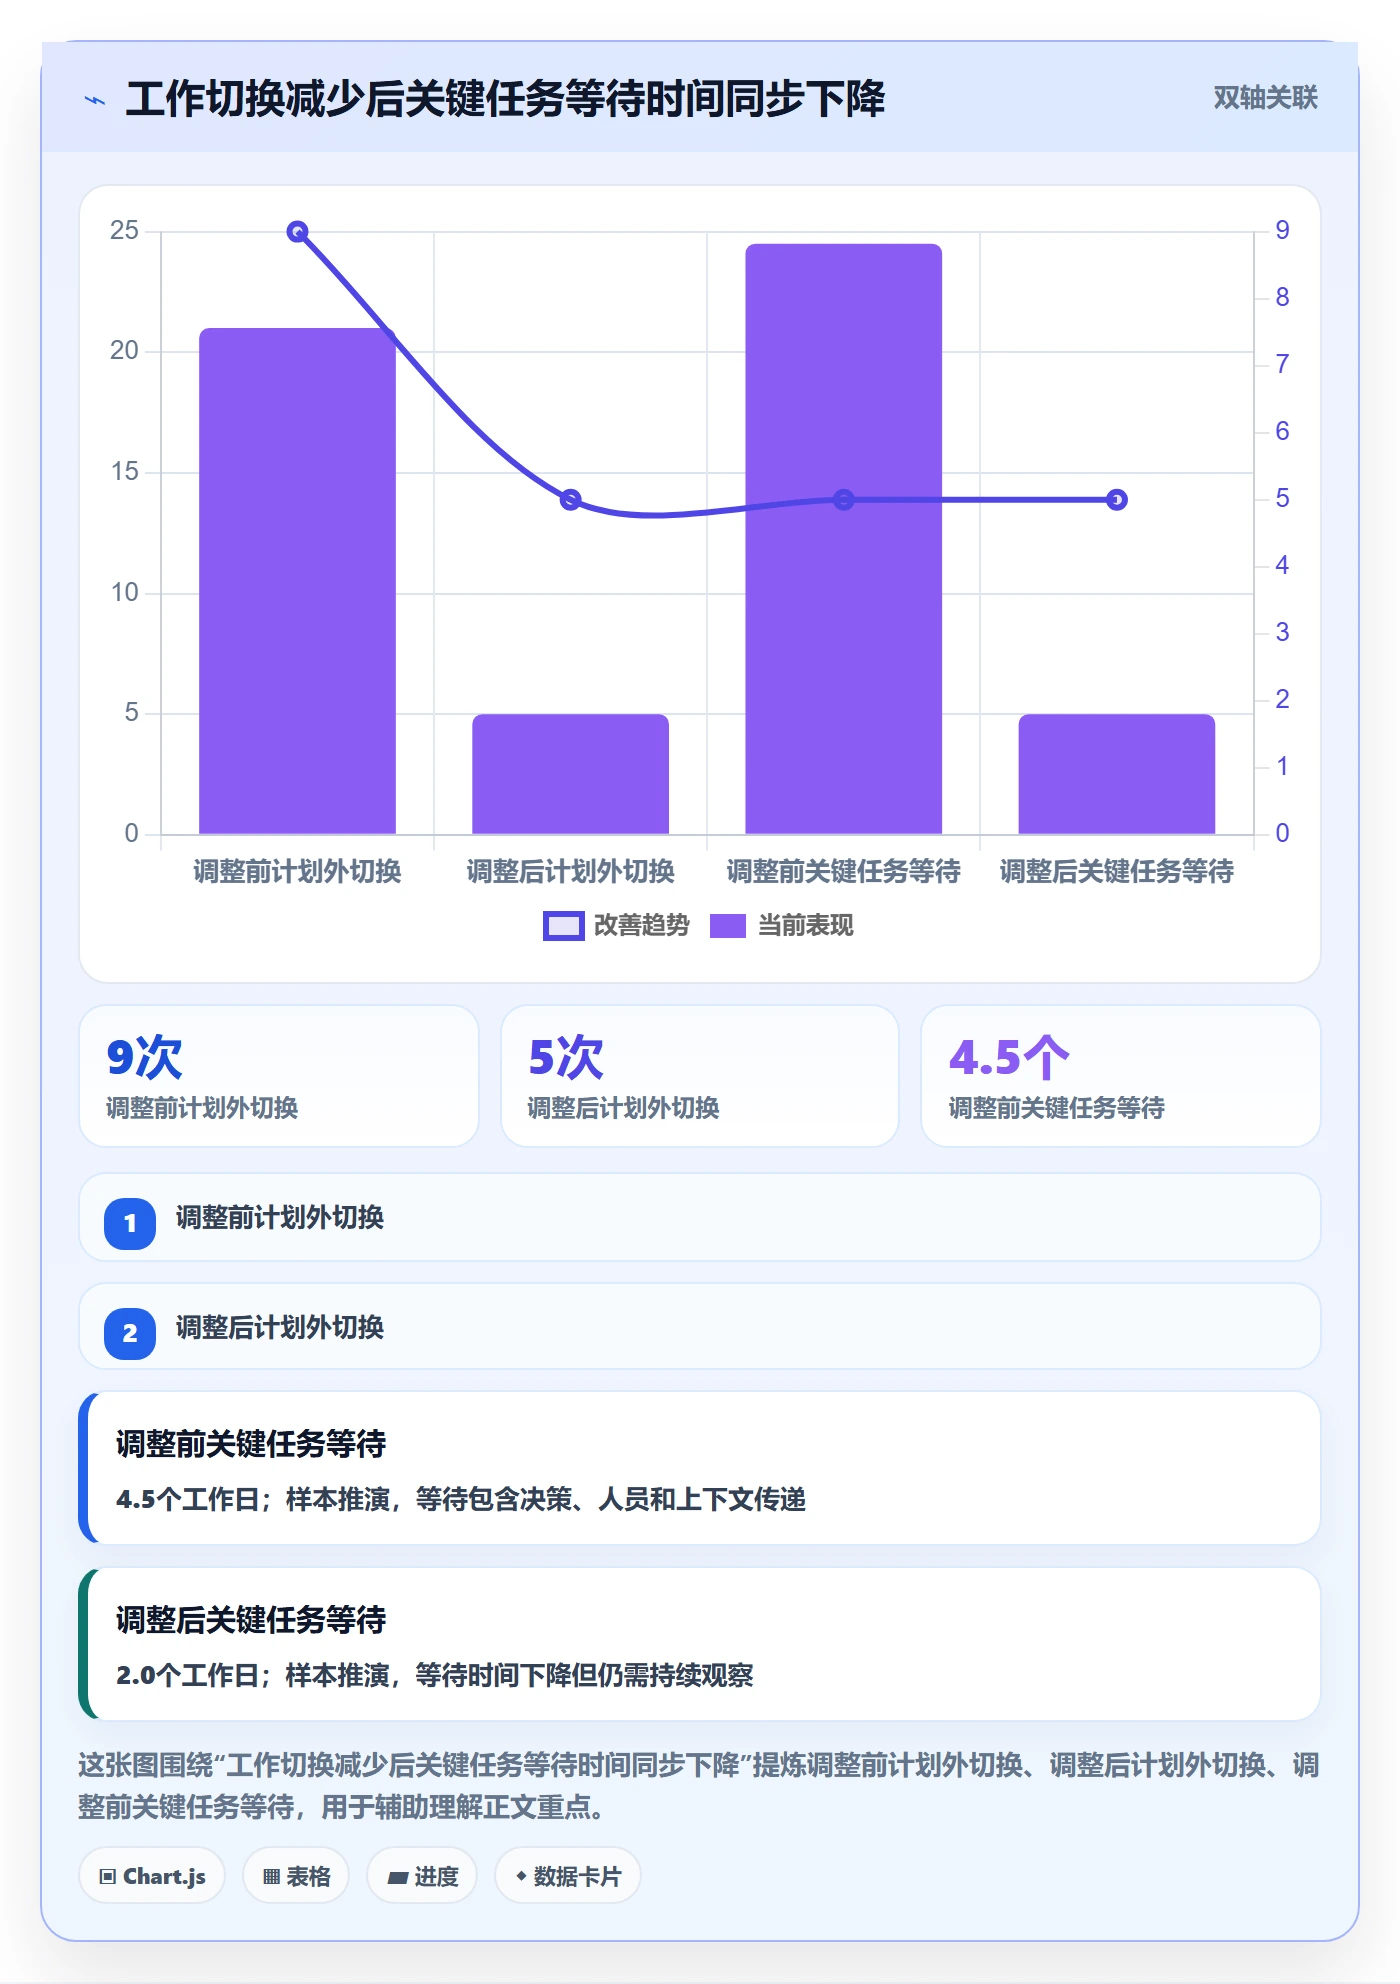
Task: Click the 数据卡片 tag
Action: click(x=568, y=1876)
